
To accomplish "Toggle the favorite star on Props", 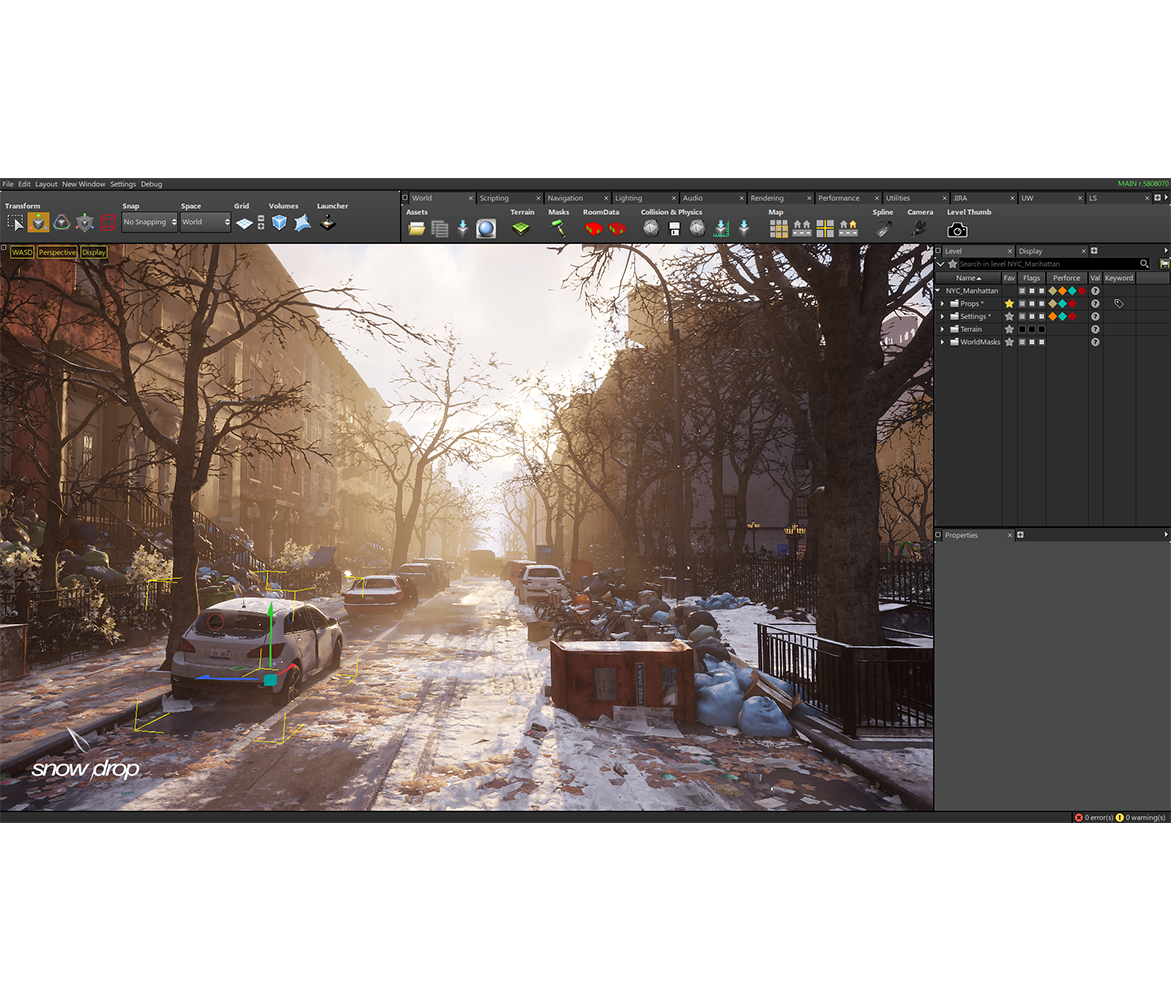I will coord(1009,303).
